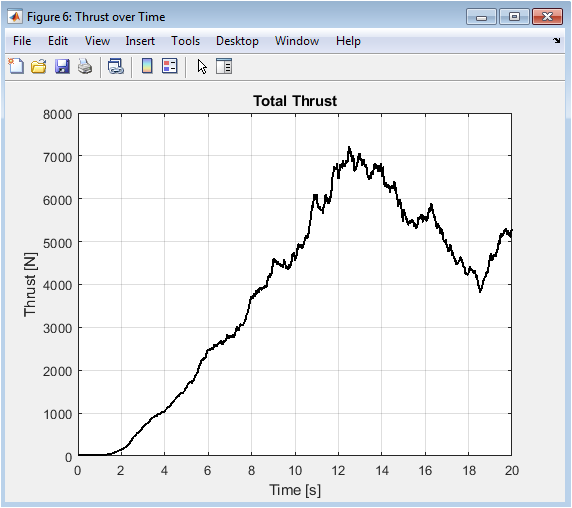
Task: Insert a colorbar via the toolbar icon
Action: tap(147, 66)
